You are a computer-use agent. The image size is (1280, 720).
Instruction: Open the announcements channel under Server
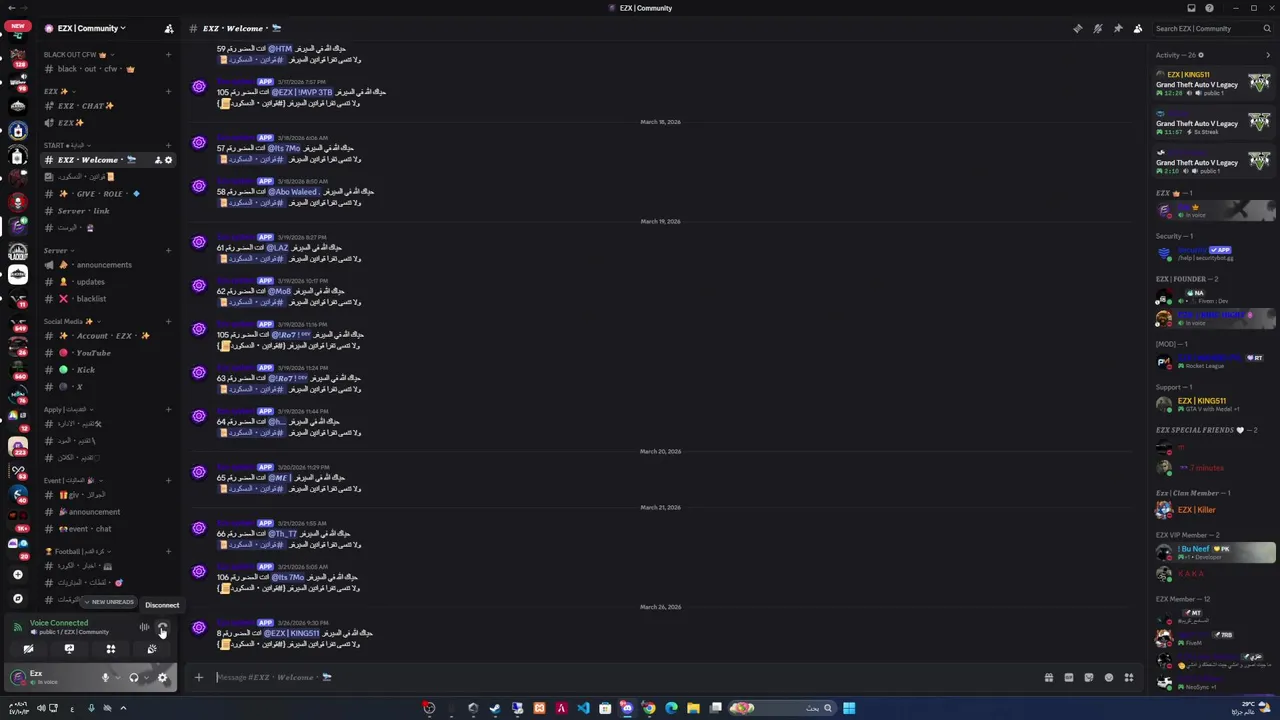(x=108, y=265)
